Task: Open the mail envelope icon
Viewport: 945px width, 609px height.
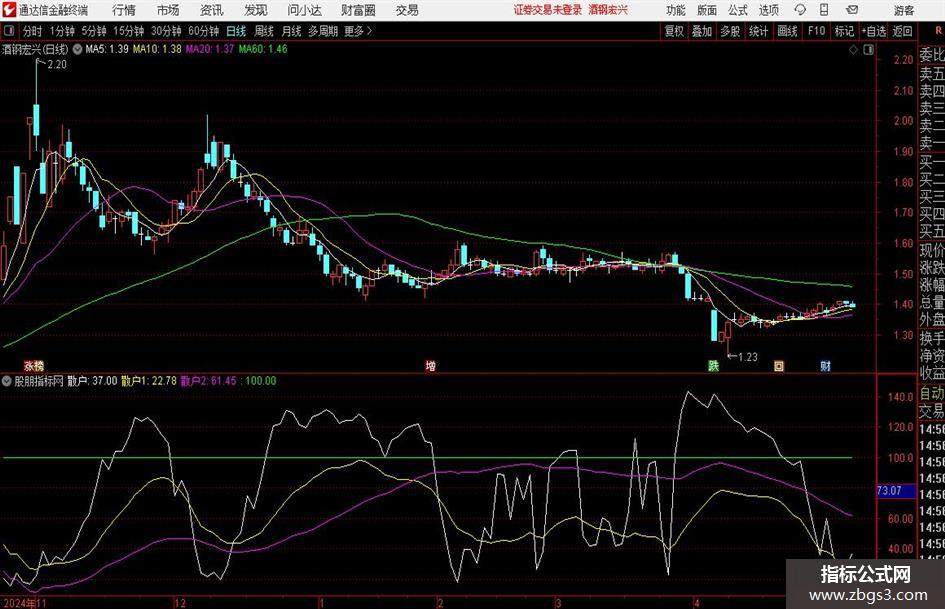Action: 852,10
